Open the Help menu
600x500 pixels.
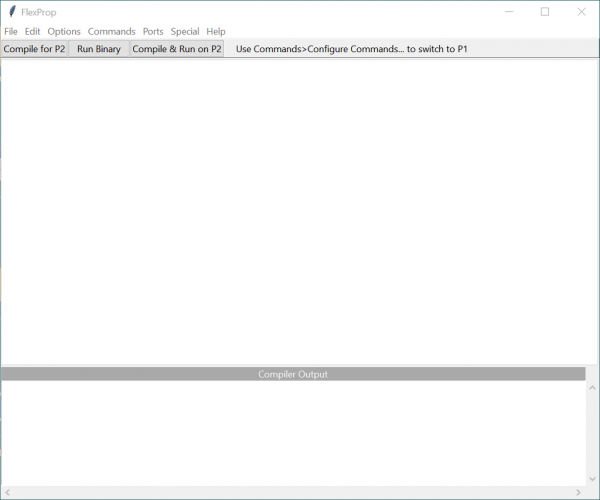click(216, 31)
